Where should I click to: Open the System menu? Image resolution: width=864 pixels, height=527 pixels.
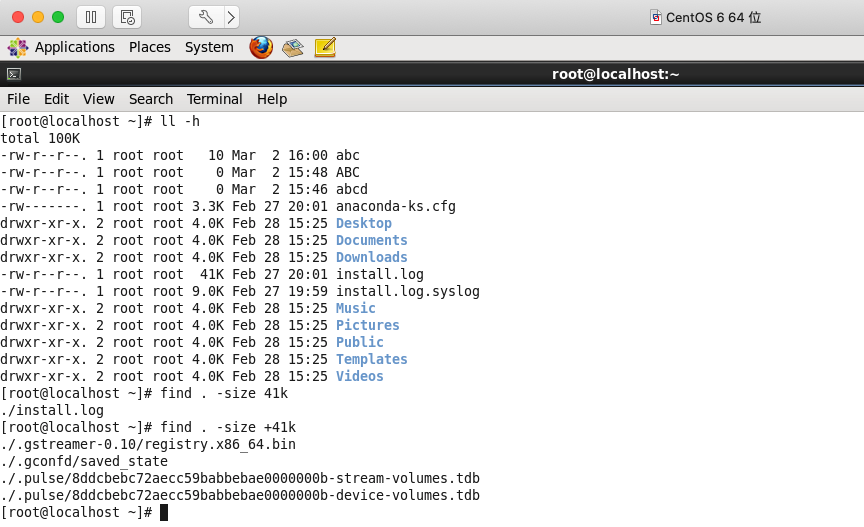point(209,47)
